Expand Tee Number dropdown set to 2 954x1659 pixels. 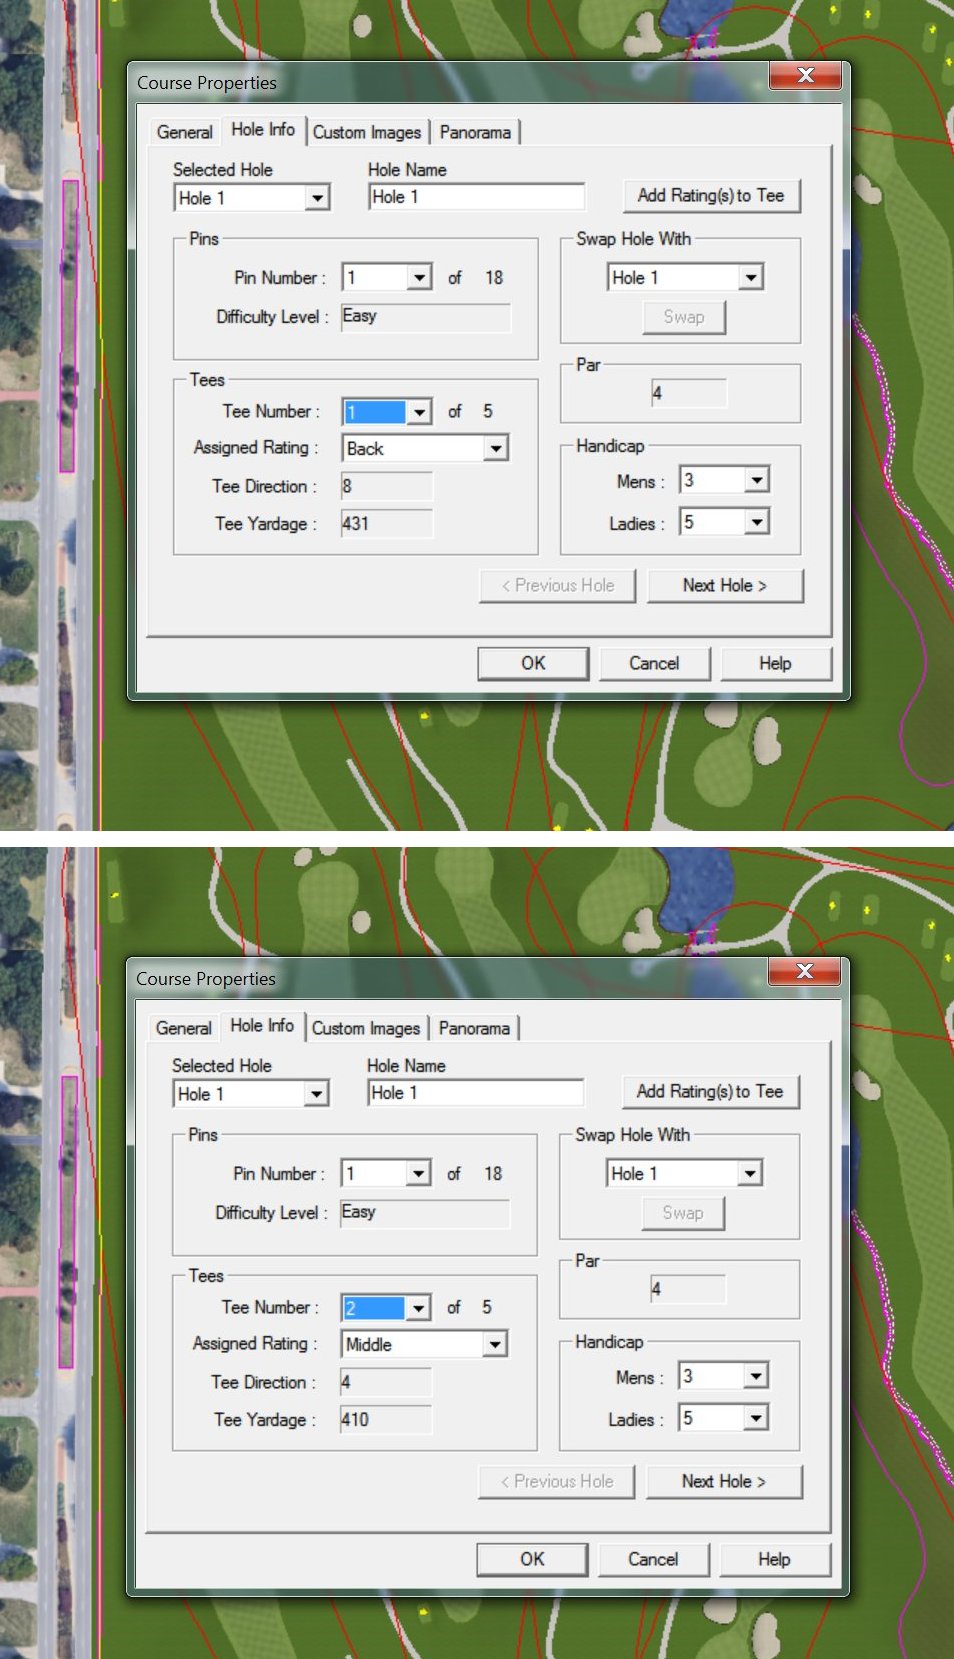pos(419,1308)
